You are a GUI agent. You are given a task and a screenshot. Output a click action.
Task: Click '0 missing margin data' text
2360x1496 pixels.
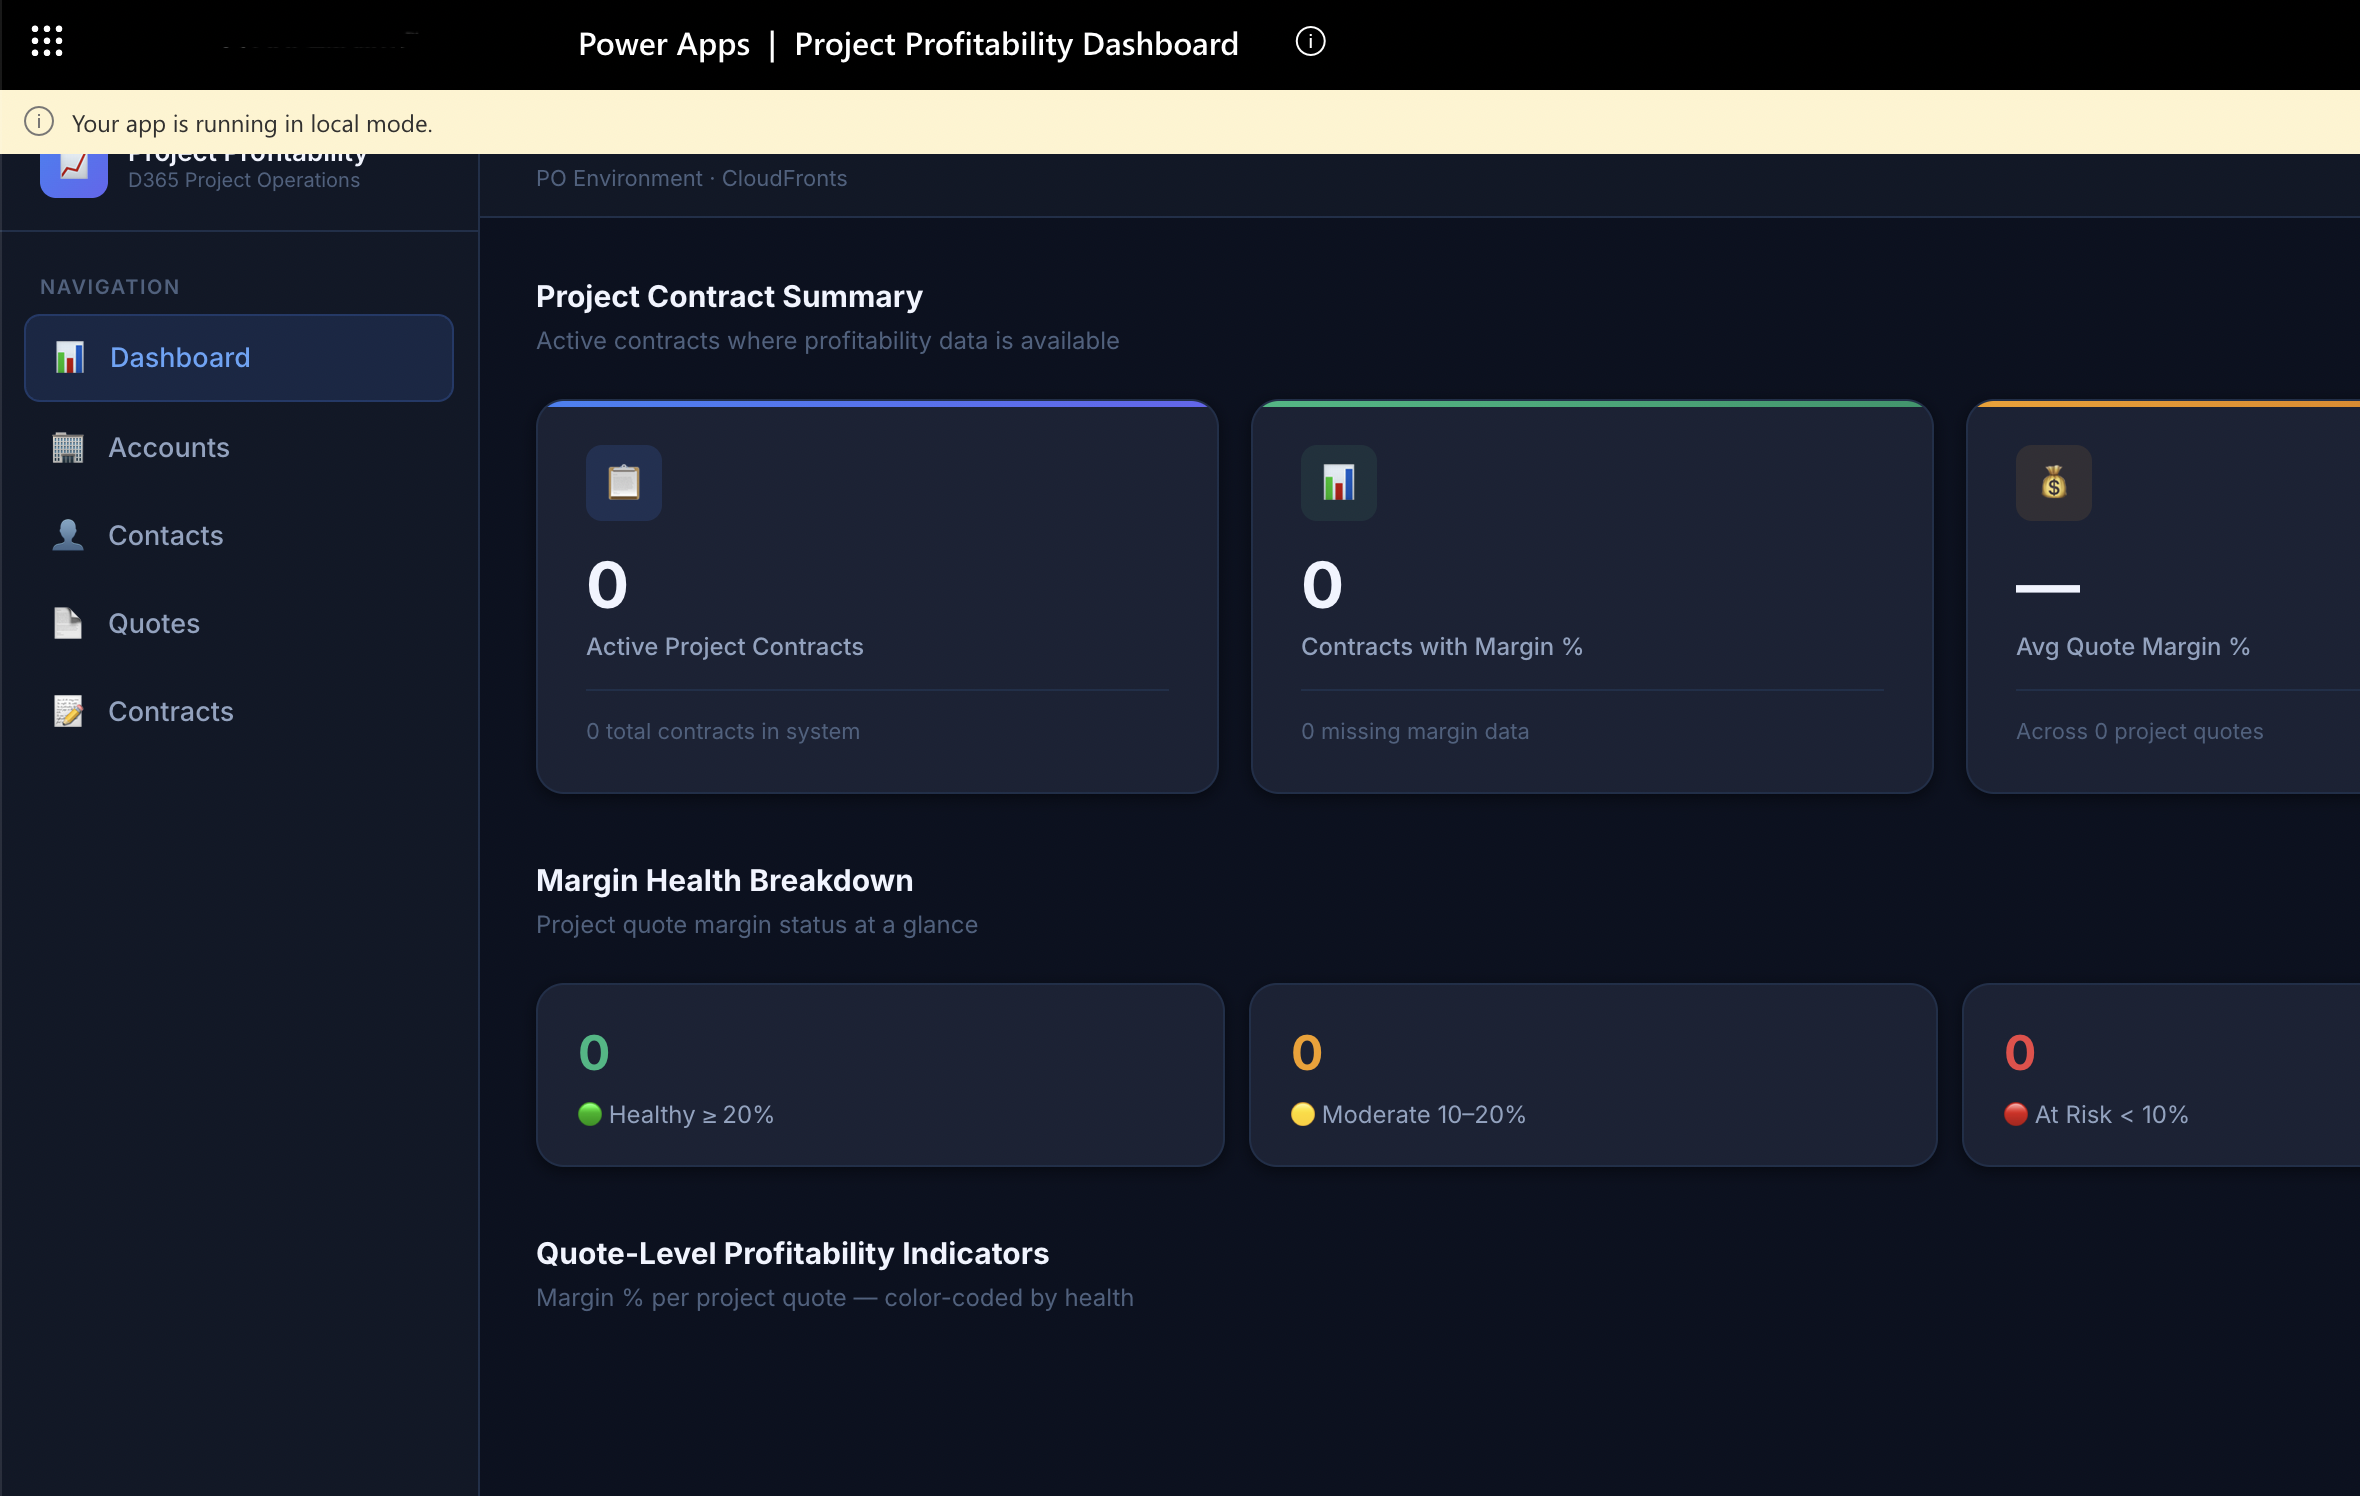pos(1415,731)
